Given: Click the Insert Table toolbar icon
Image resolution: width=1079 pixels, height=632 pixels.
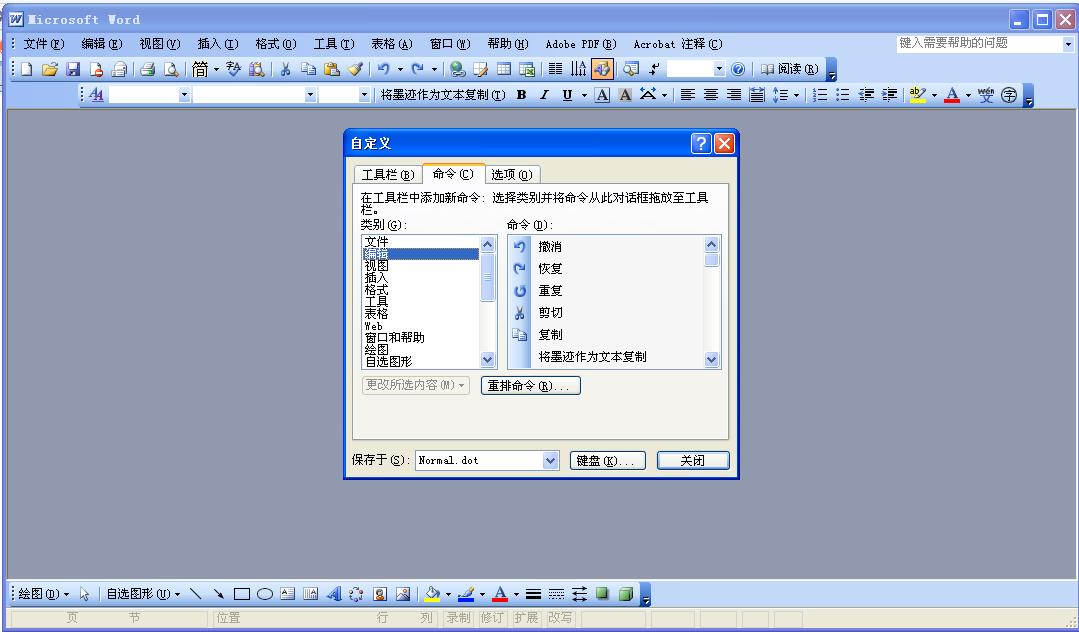Looking at the screenshot, I should point(502,69).
